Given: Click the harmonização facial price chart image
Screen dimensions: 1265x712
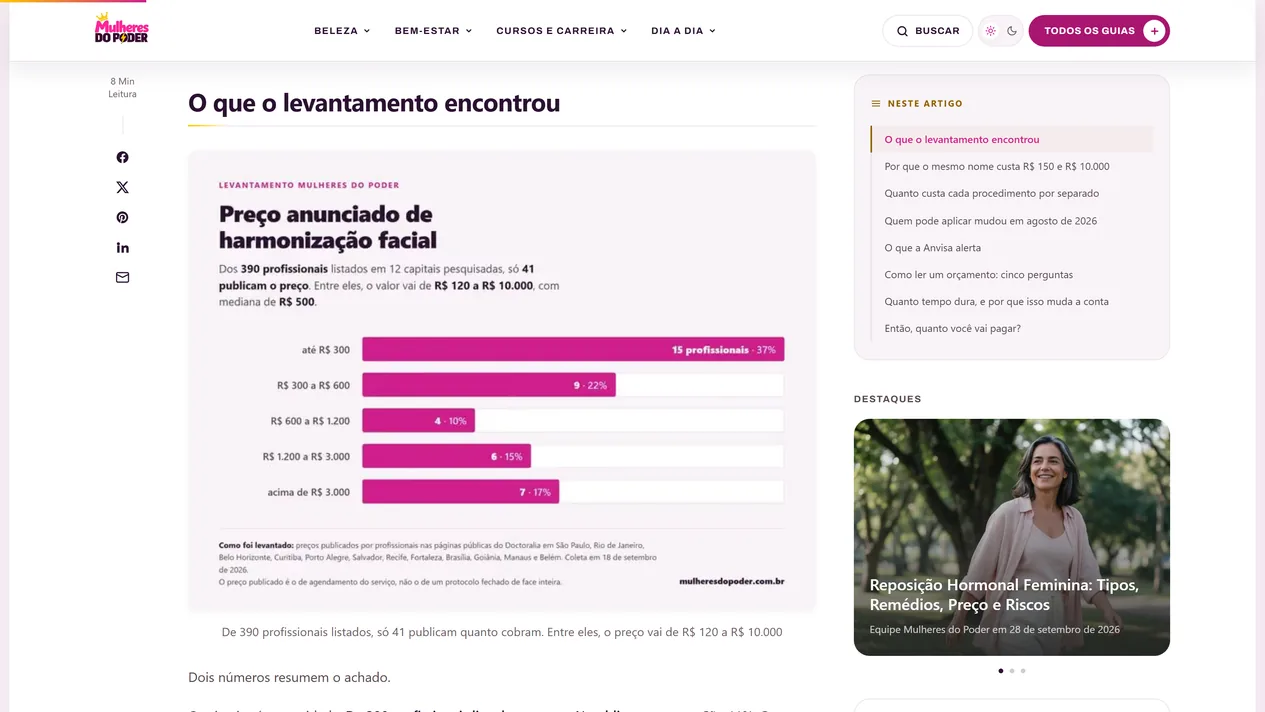Looking at the screenshot, I should click(x=502, y=381).
